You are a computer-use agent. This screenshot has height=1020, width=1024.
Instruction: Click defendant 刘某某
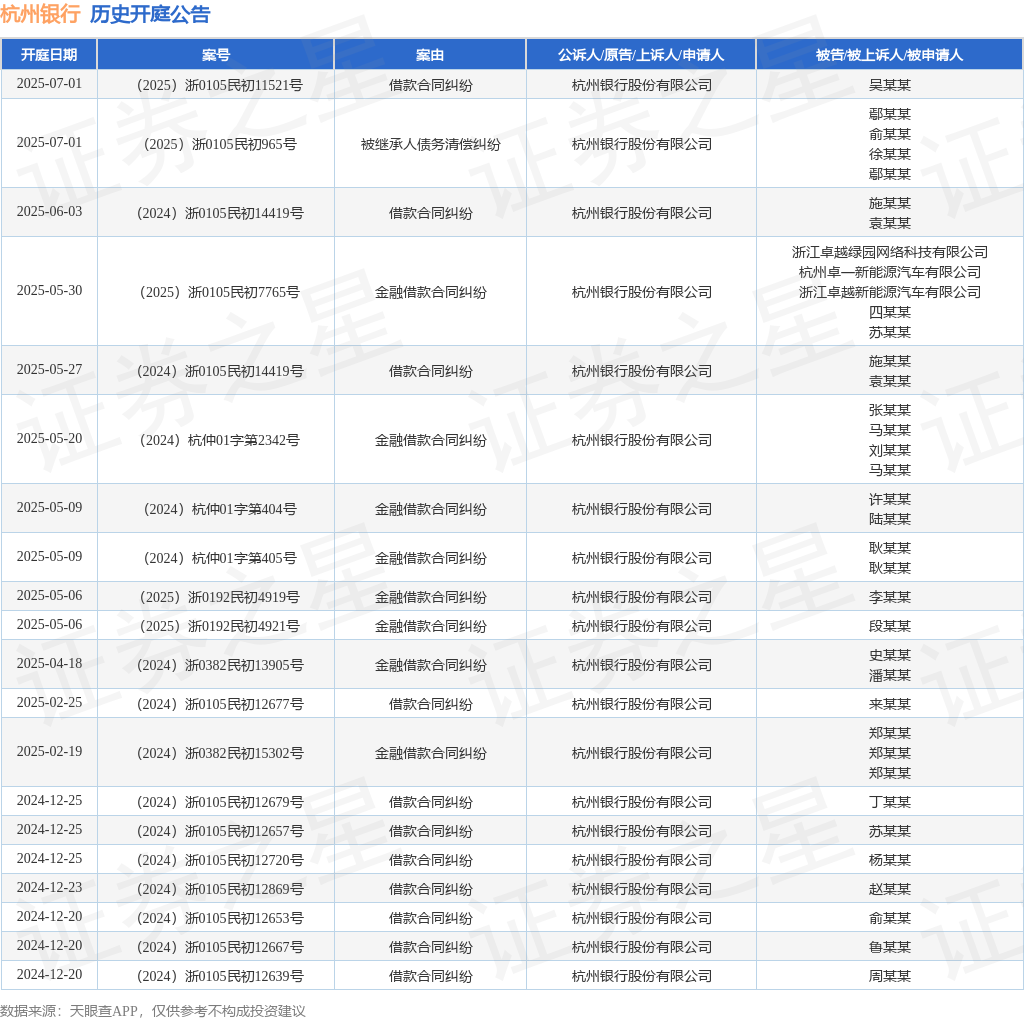coord(889,450)
